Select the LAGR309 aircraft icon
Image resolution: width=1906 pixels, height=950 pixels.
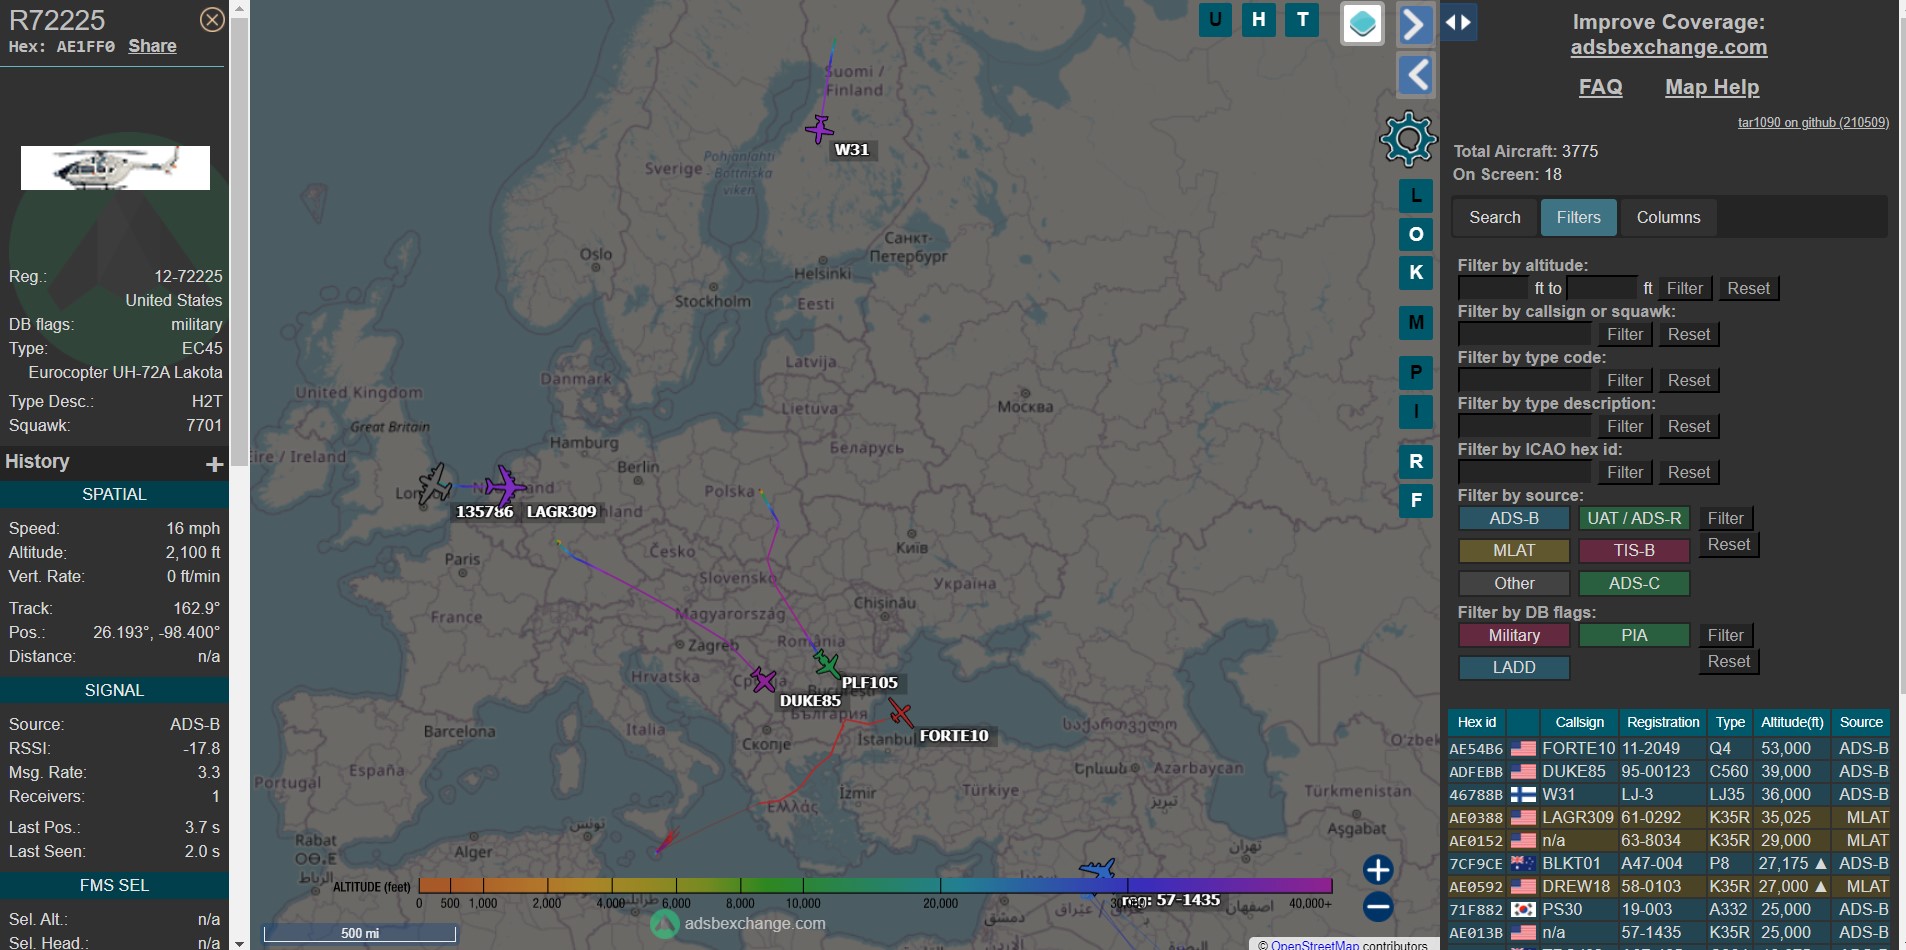pos(506,486)
